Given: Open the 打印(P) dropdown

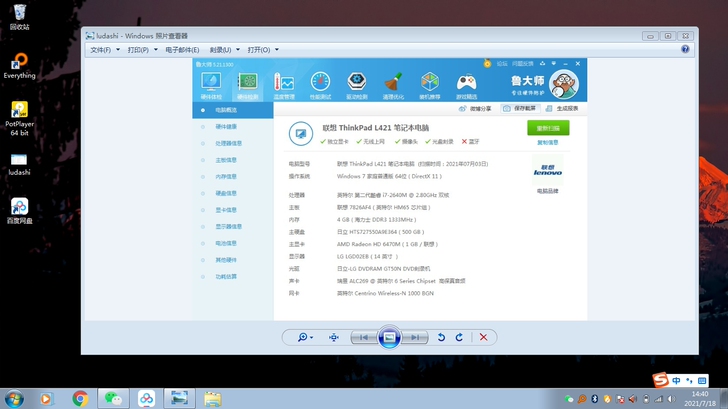Looking at the screenshot, I should pyautogui.click(x=143, y=50).
